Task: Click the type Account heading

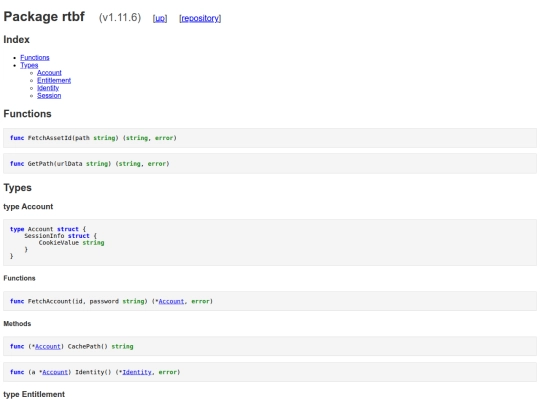Action: (28, 207)
